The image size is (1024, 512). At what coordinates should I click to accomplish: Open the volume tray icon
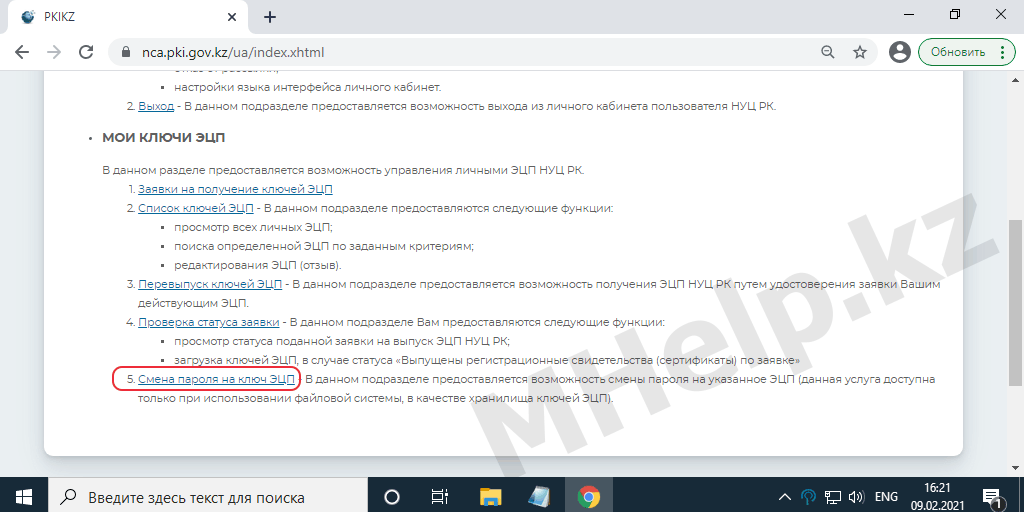point(856,497)
